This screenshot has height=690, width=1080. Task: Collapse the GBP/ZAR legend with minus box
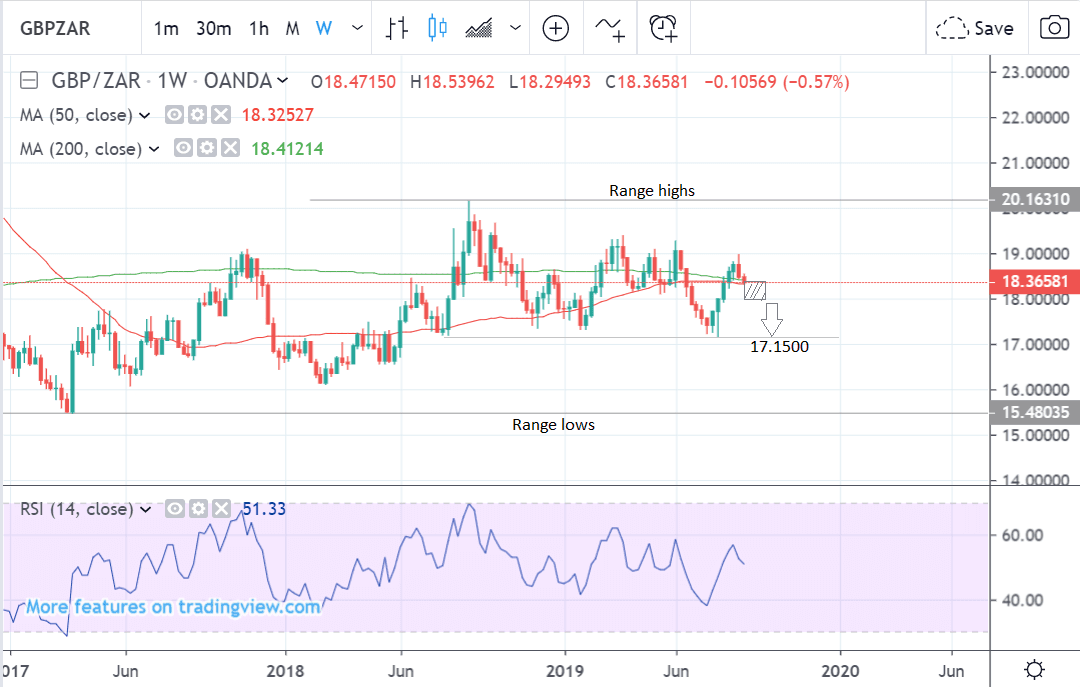click(28, 81)
